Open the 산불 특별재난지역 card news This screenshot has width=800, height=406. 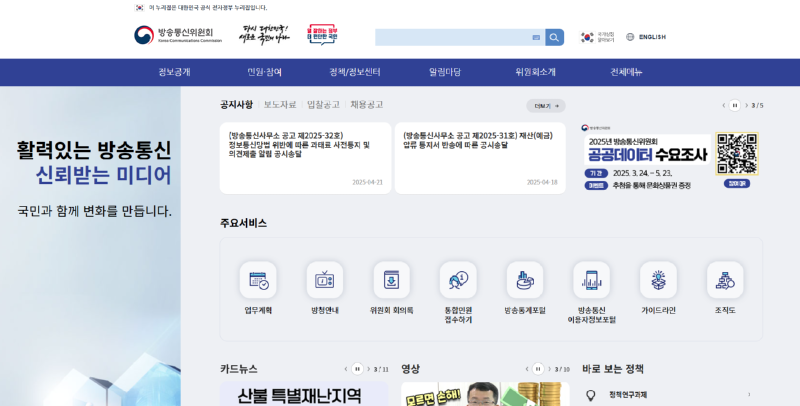tap(304, 394)
